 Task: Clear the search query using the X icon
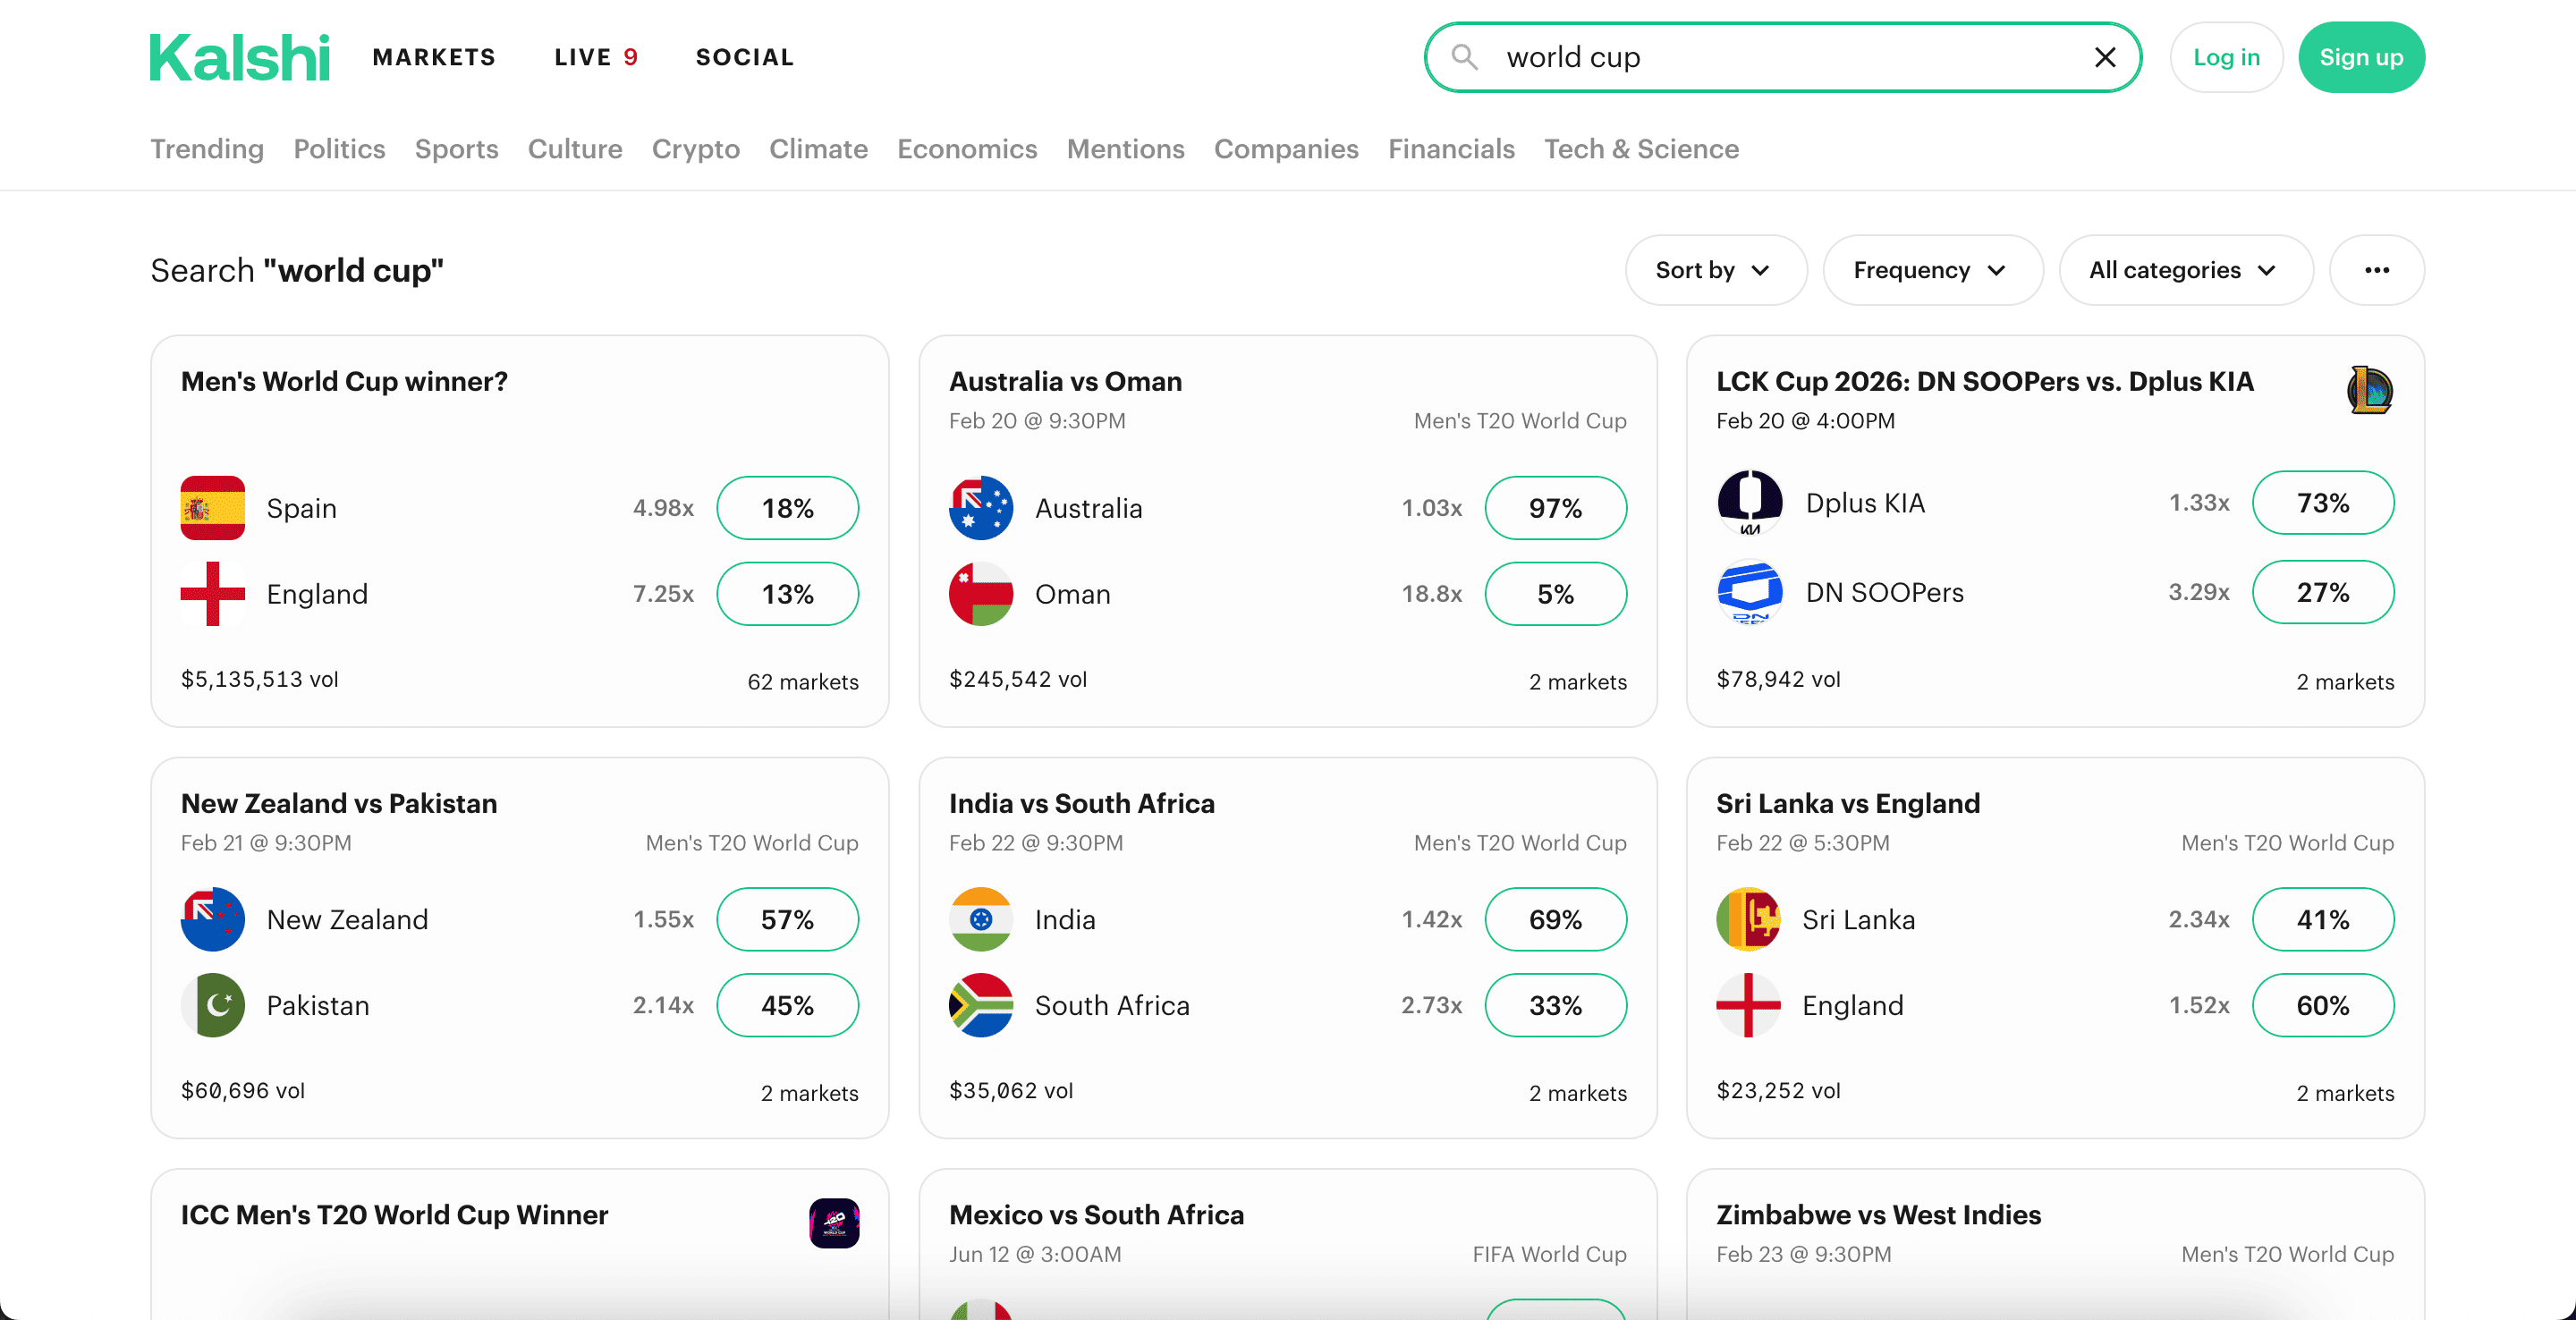pyautogui.click(x=2106, y=57)
